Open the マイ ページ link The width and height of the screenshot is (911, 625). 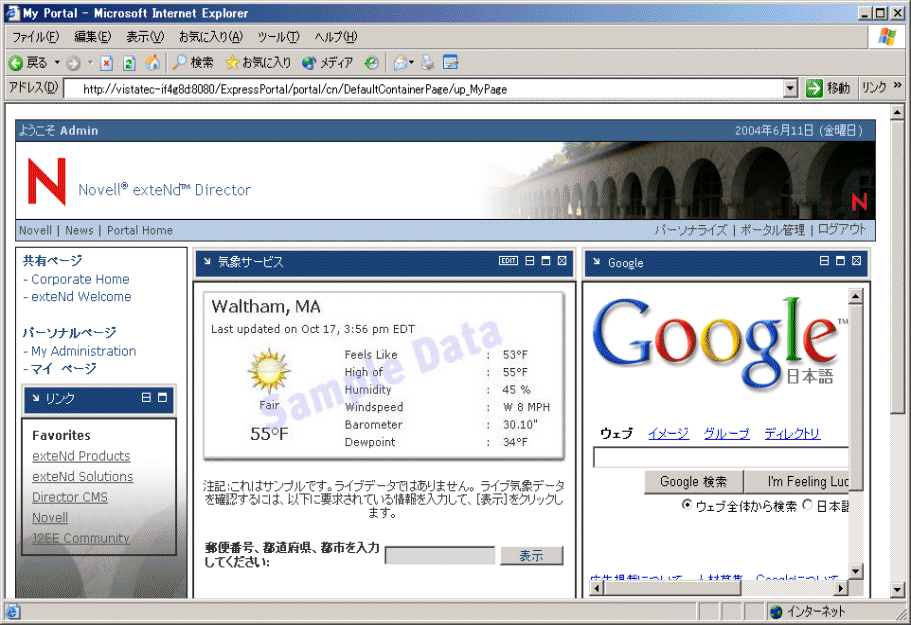click(x=64, y=369)
